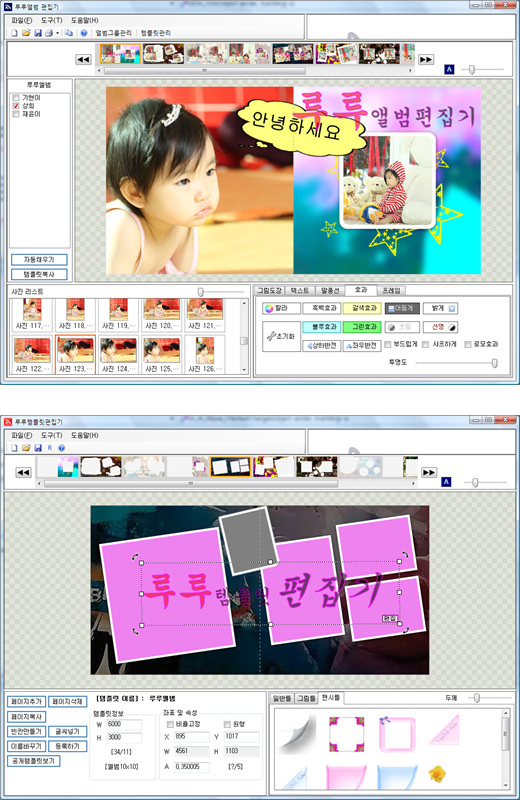Viewport: 520px width, 800px height.
Task: Click Save icon in template editor toolbar
Action: point(38,448)
